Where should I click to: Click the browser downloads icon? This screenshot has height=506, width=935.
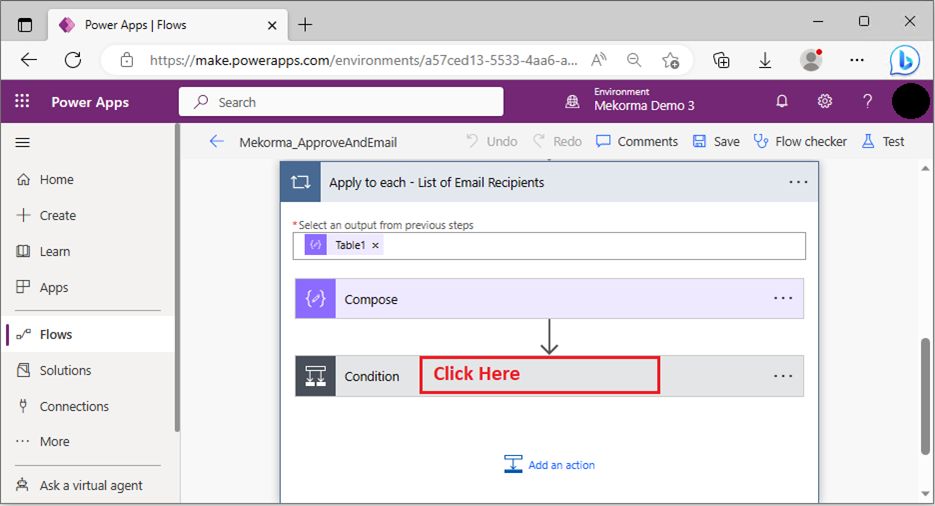click(765, 60)
